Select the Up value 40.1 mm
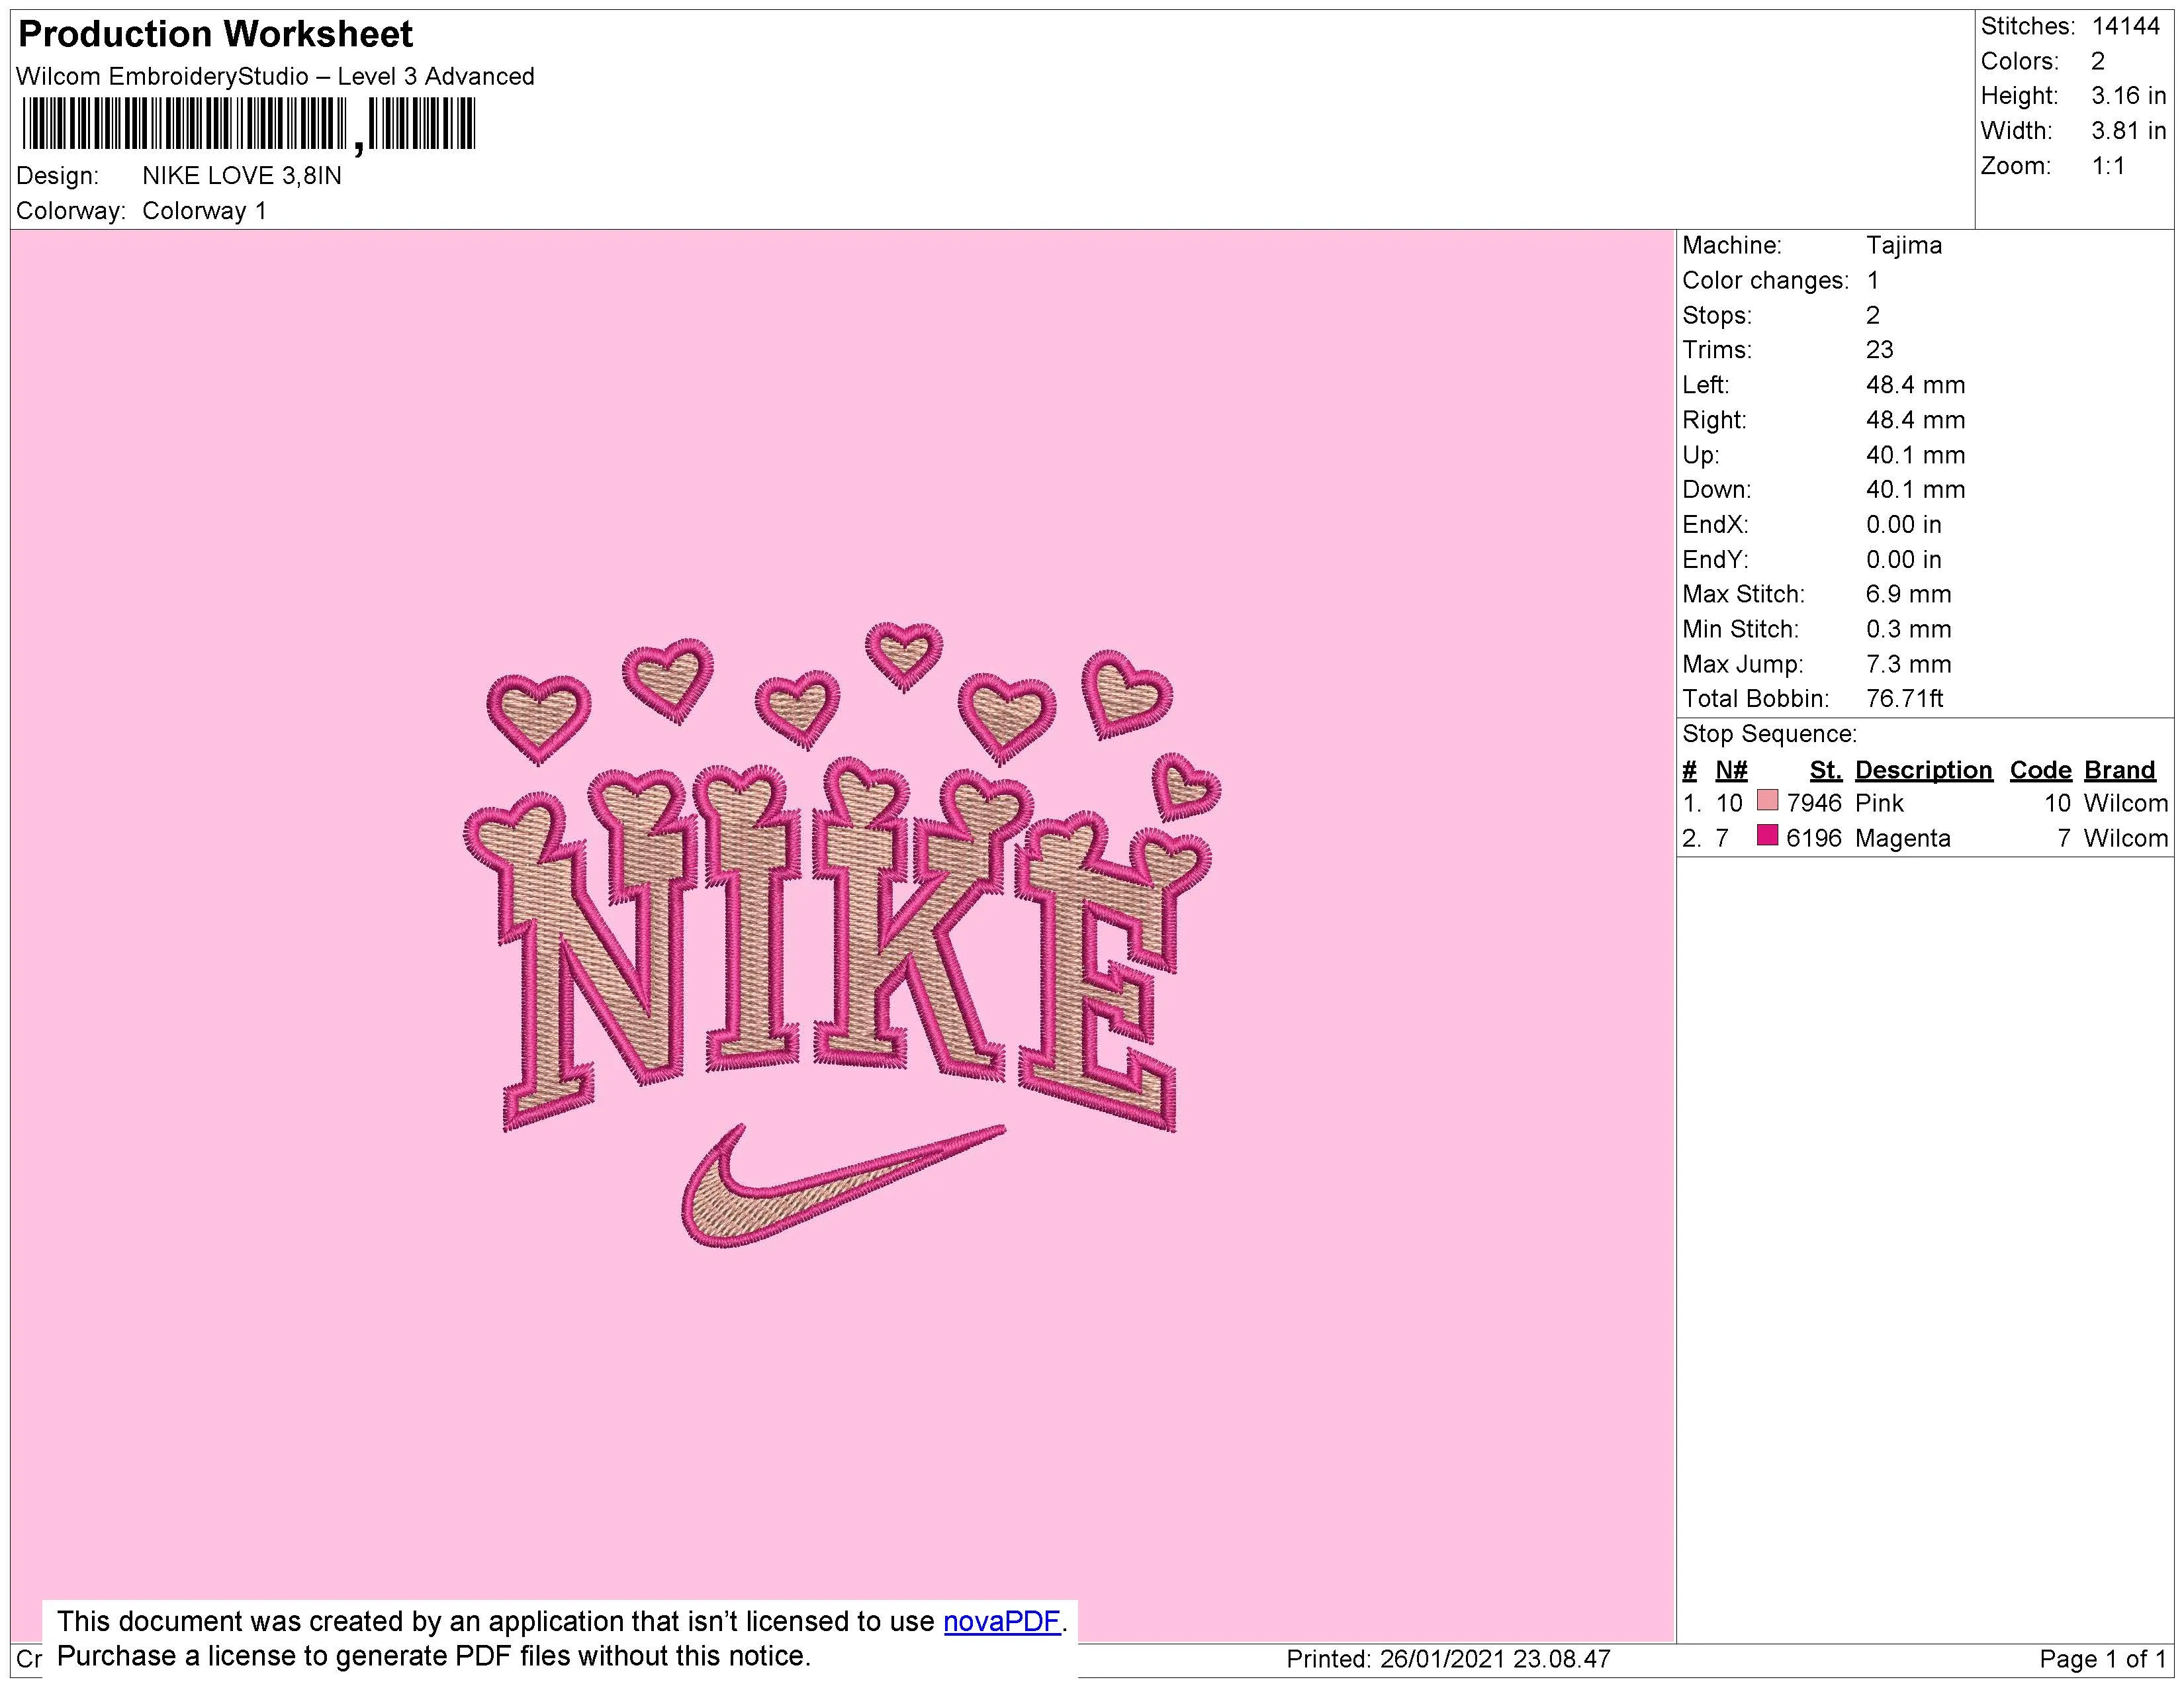 pyautogui.click(x=1915, y=455)
